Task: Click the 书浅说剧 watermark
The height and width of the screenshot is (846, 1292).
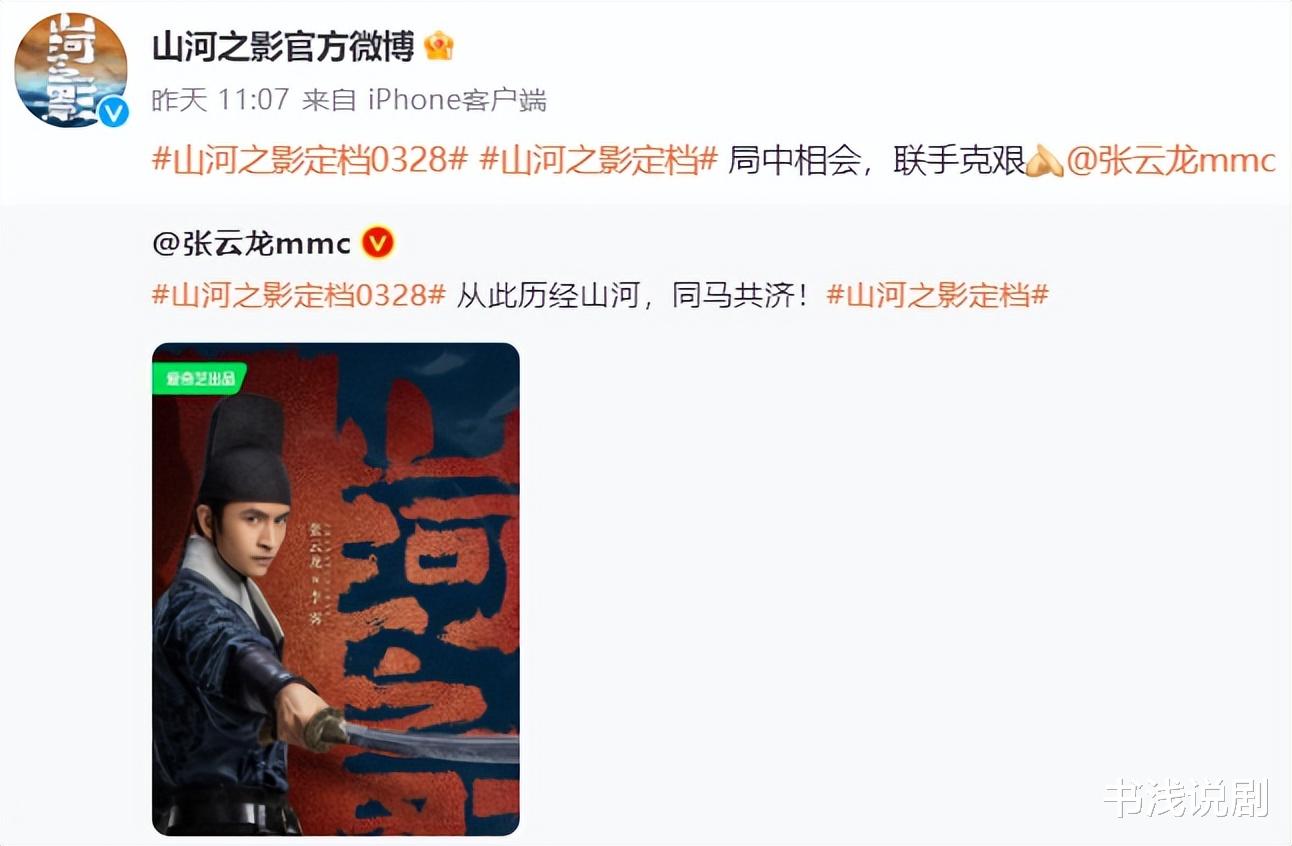Action: pyautogui.click(x=1186, y=797)
